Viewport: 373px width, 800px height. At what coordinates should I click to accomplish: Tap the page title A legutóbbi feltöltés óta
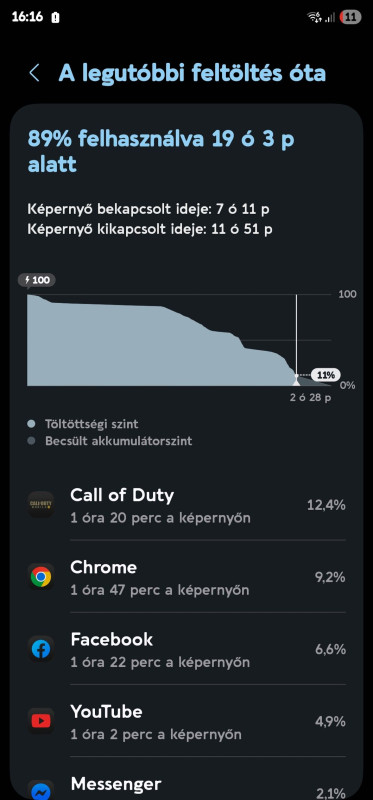click(192, 73)
